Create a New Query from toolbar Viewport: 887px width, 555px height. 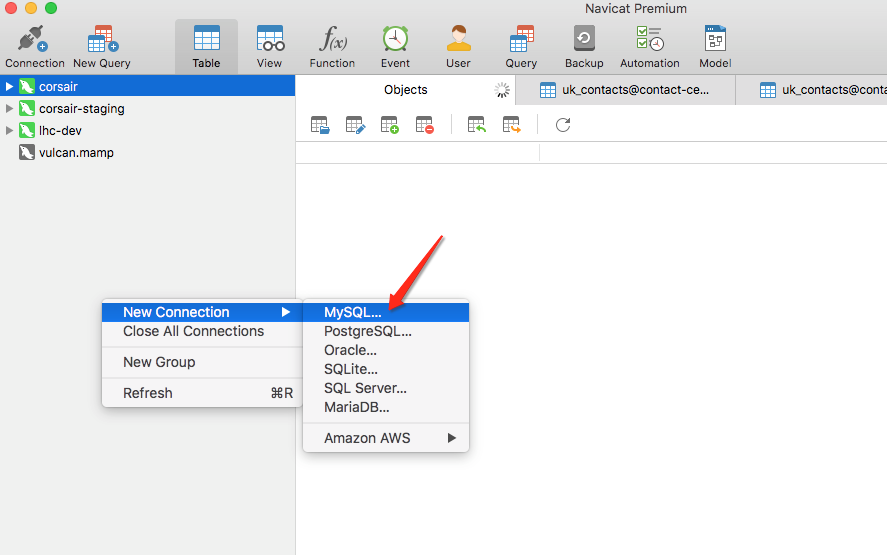102,48
